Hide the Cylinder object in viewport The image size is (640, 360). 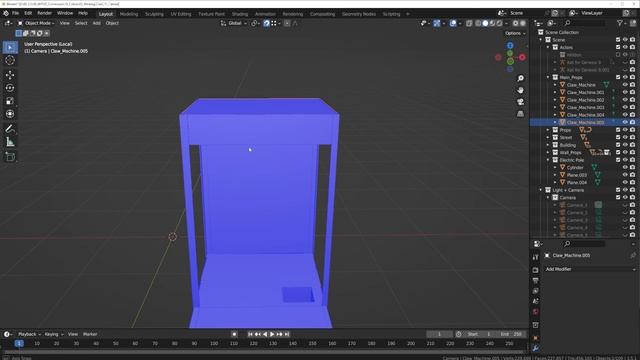625,167
